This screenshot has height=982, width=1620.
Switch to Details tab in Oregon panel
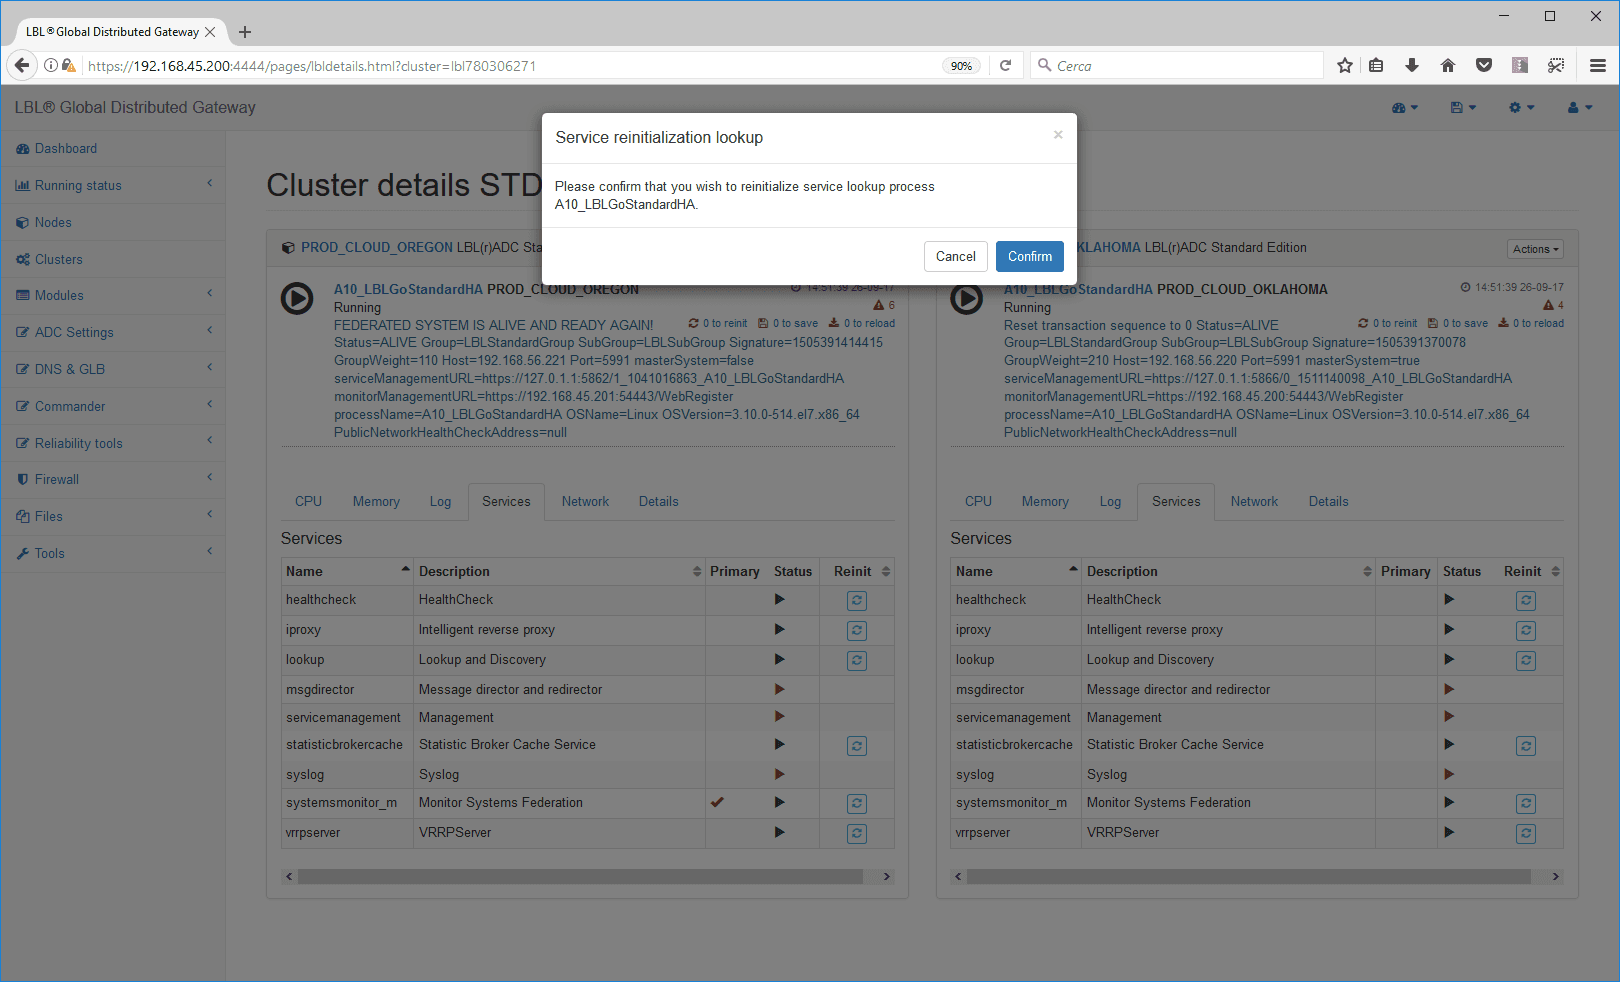click(659, 502)
